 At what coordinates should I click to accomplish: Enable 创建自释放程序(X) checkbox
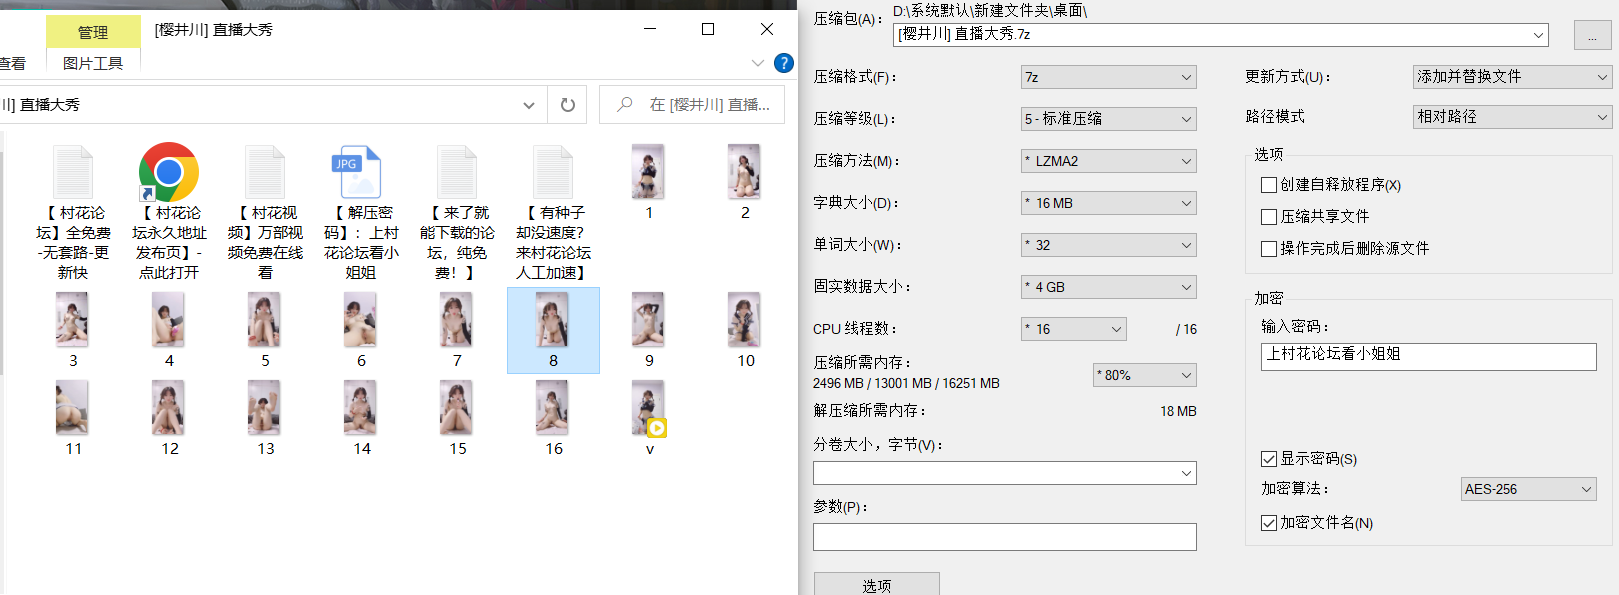[x=1269, y=185]
